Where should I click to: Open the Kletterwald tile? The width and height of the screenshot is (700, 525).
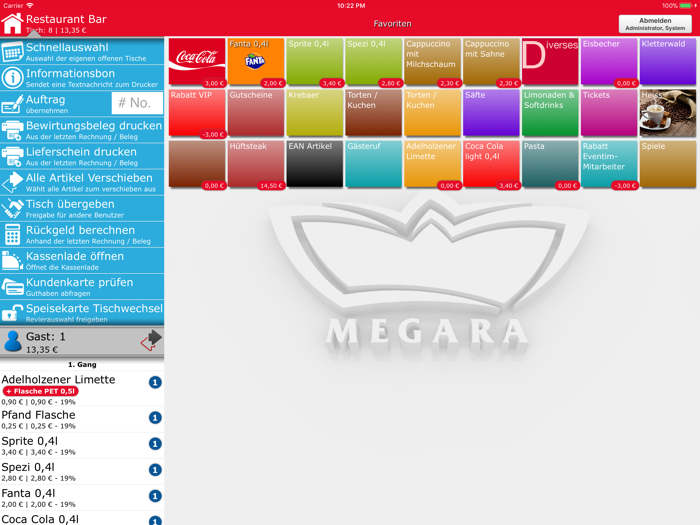click(x=667, y=62)
